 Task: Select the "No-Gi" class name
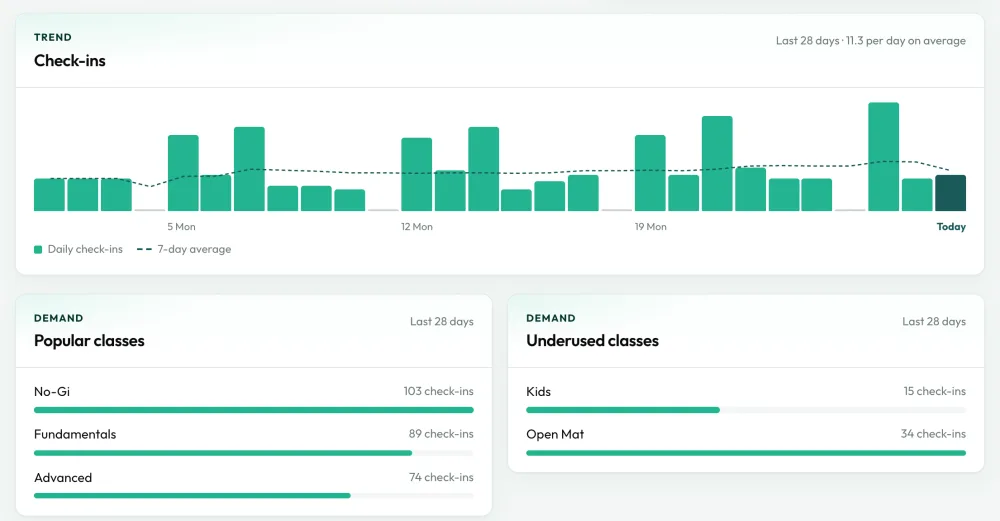pos(52,392)
